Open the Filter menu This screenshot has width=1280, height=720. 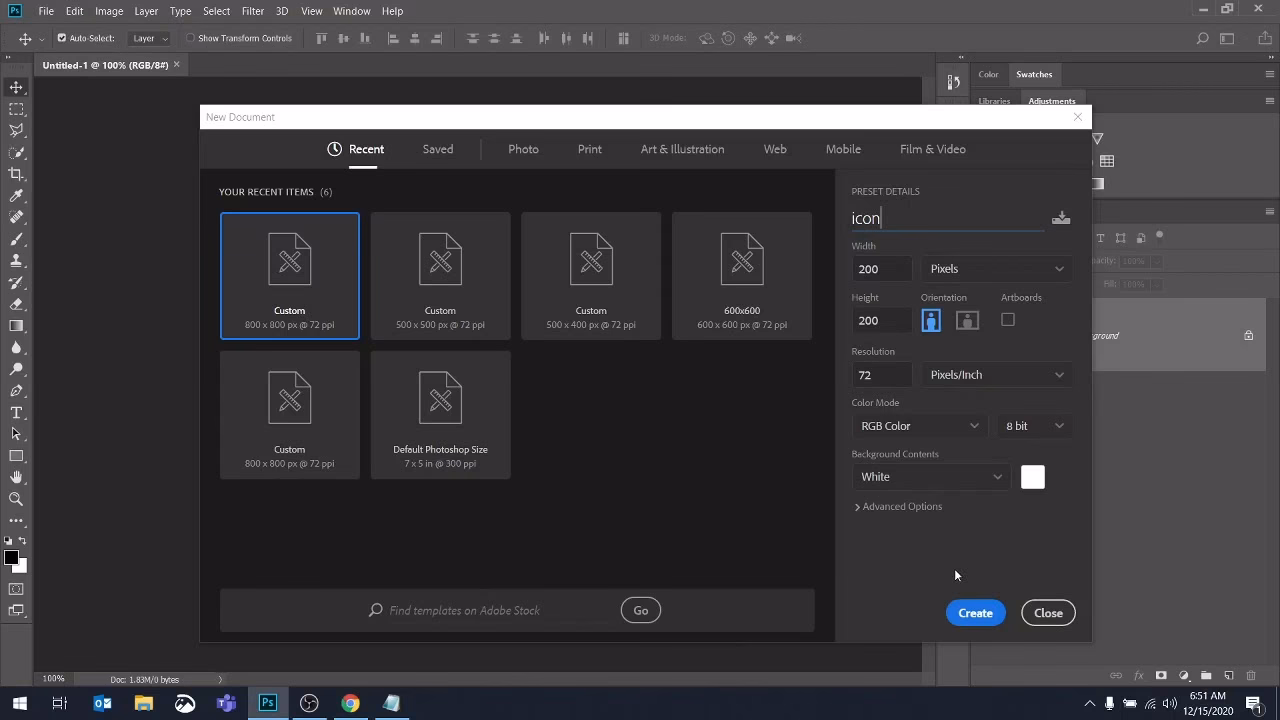click(252, 11)
